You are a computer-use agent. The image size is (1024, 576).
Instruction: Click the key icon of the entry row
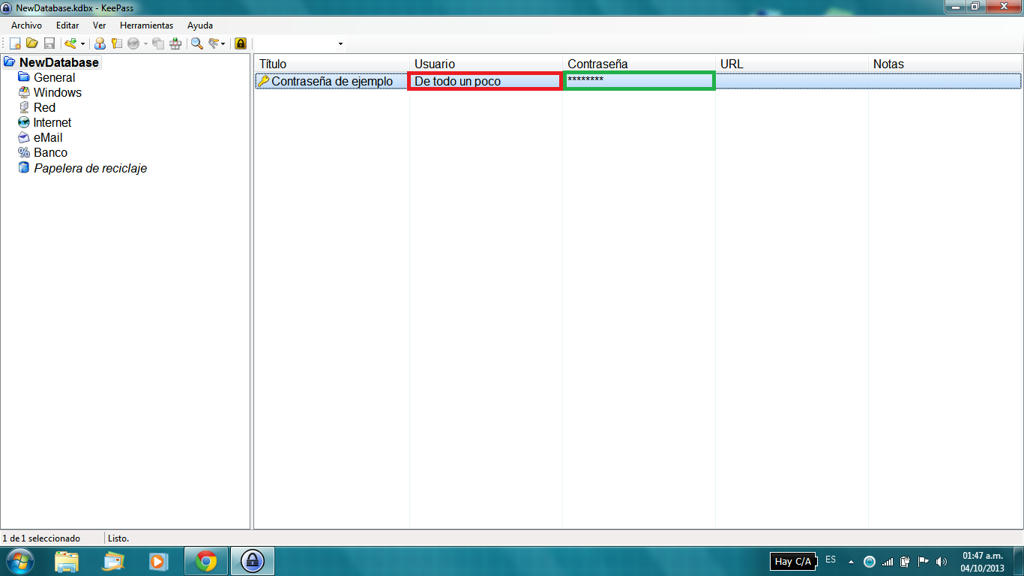(x=263, y=81)
